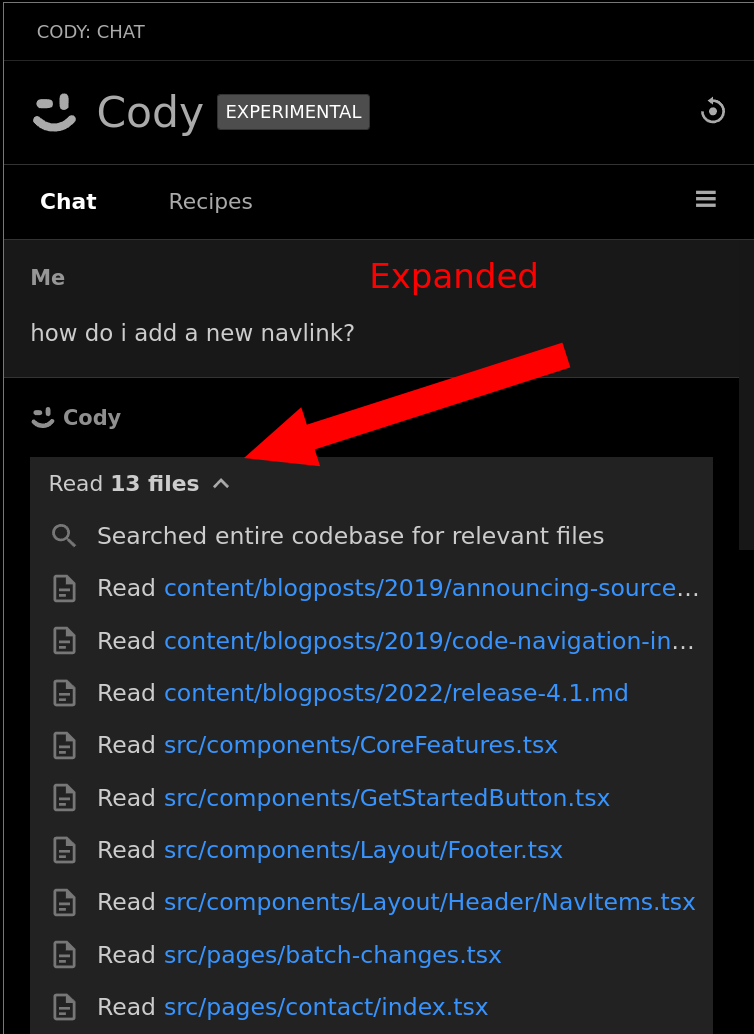This screenshot has width=754, height=1034.
Task: Click the reset chat circular arrow icon
Action: (712, 111)
